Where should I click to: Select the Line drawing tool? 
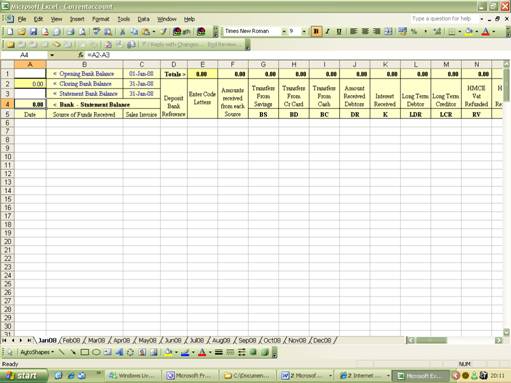tap(62, 352)
